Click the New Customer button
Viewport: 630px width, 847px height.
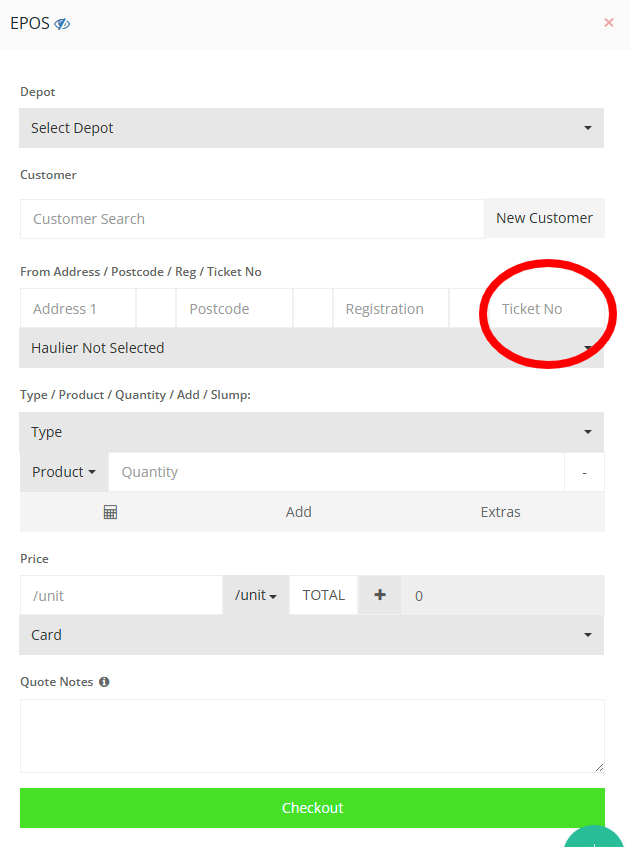(544, 218)
